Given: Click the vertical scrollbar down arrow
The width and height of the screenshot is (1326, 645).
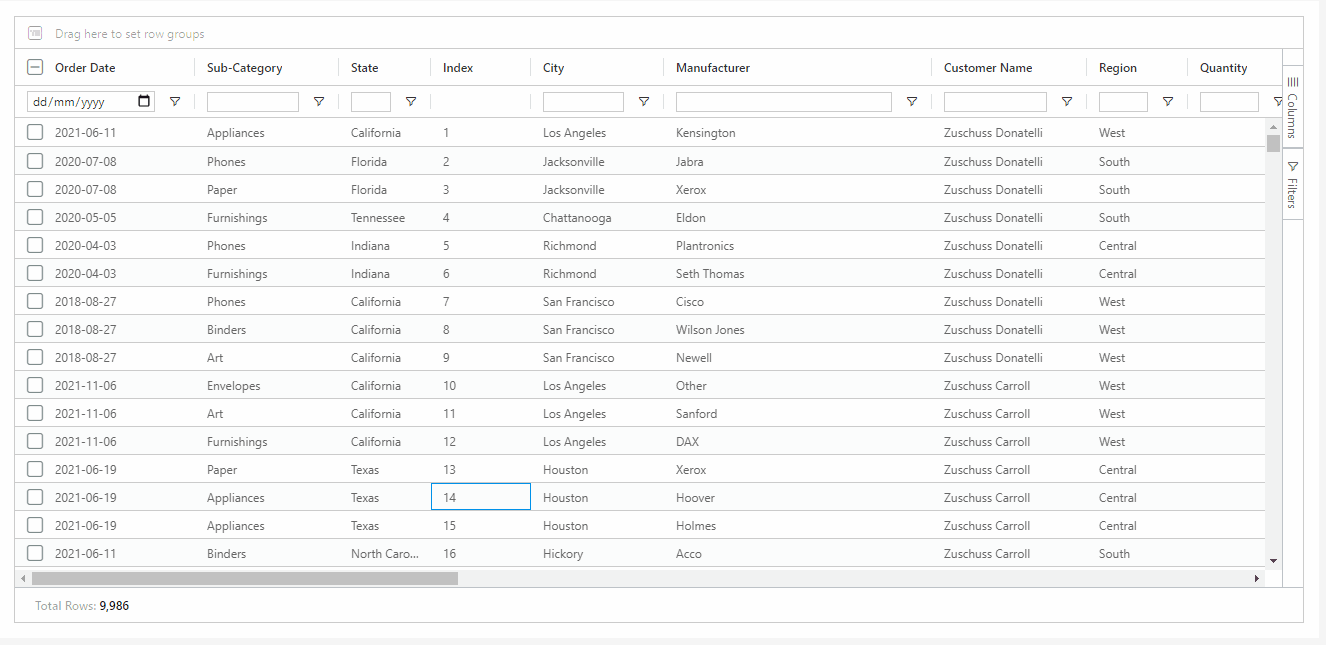Looking at the screenshot, I should (1273, 561).
